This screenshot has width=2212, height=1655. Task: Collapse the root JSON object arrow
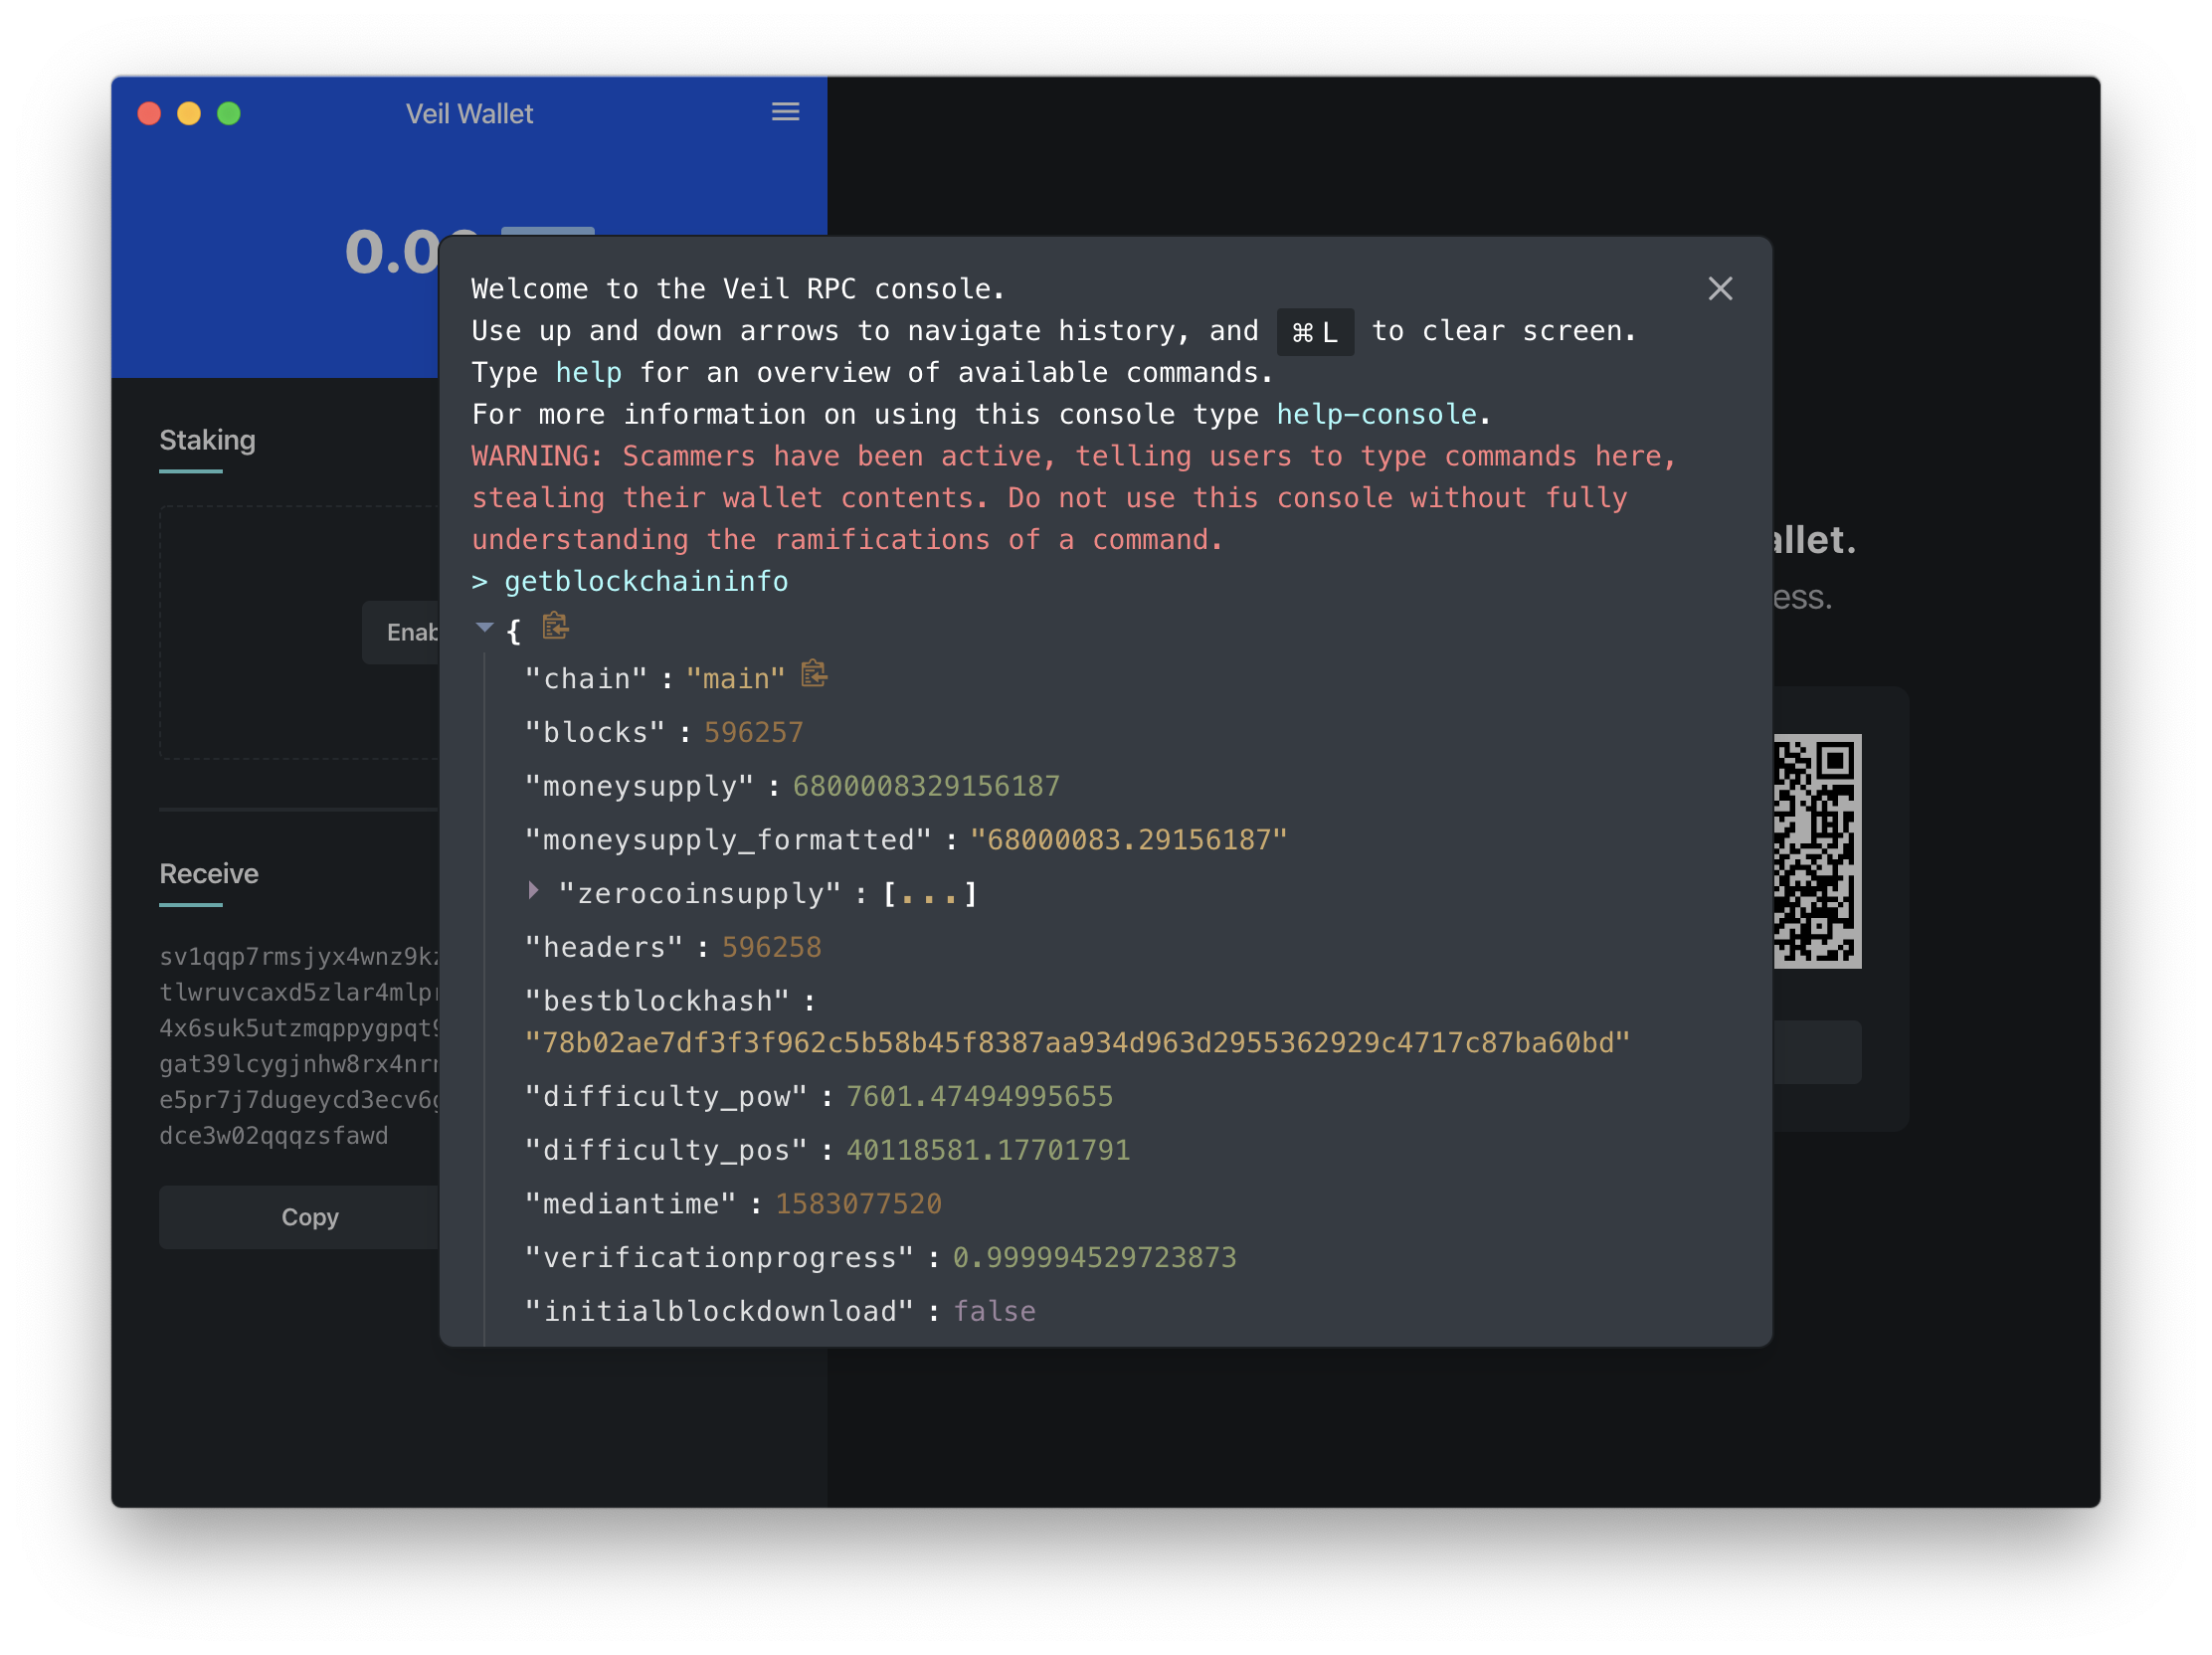click(485, 628)
